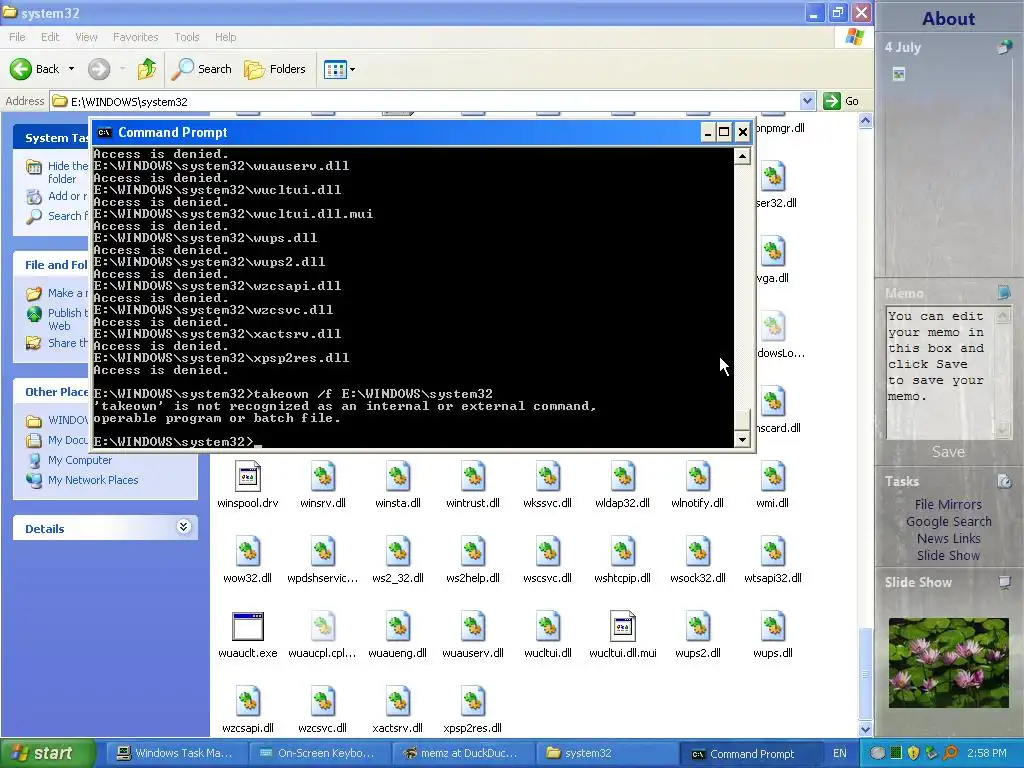Image resolution: width=1024 pixels, height=768 pixels.
Task: Click Command Prompt scrollbar up arrow
Action: click(x=742, y=156)
